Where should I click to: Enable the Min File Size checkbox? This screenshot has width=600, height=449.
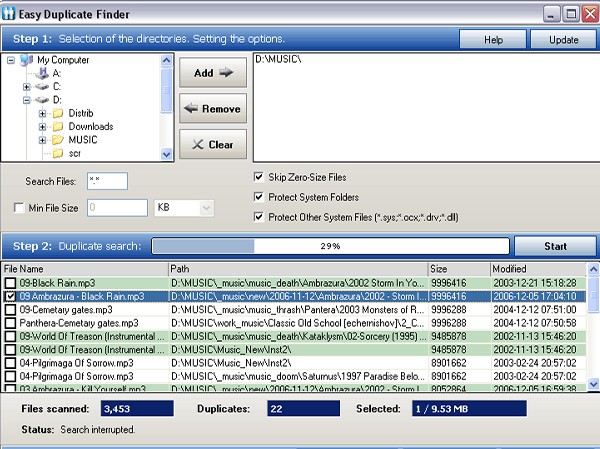click(x=20, y=208)
